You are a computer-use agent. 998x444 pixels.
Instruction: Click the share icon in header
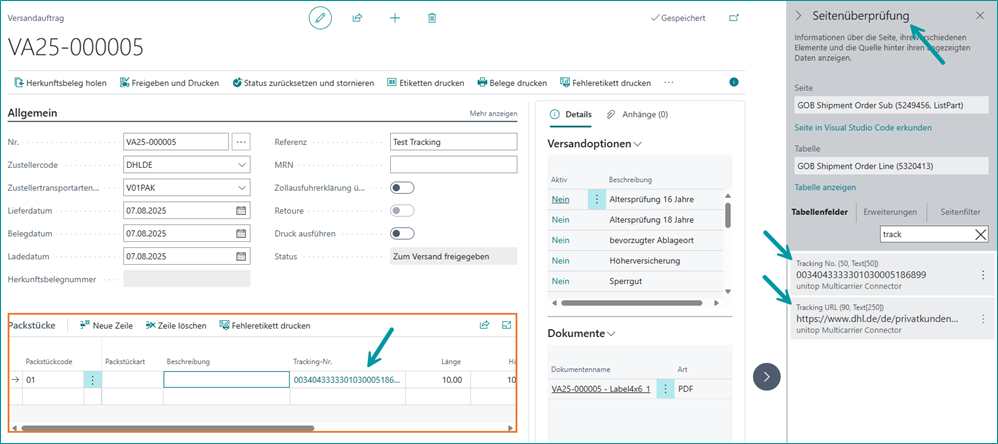(357, 18)
